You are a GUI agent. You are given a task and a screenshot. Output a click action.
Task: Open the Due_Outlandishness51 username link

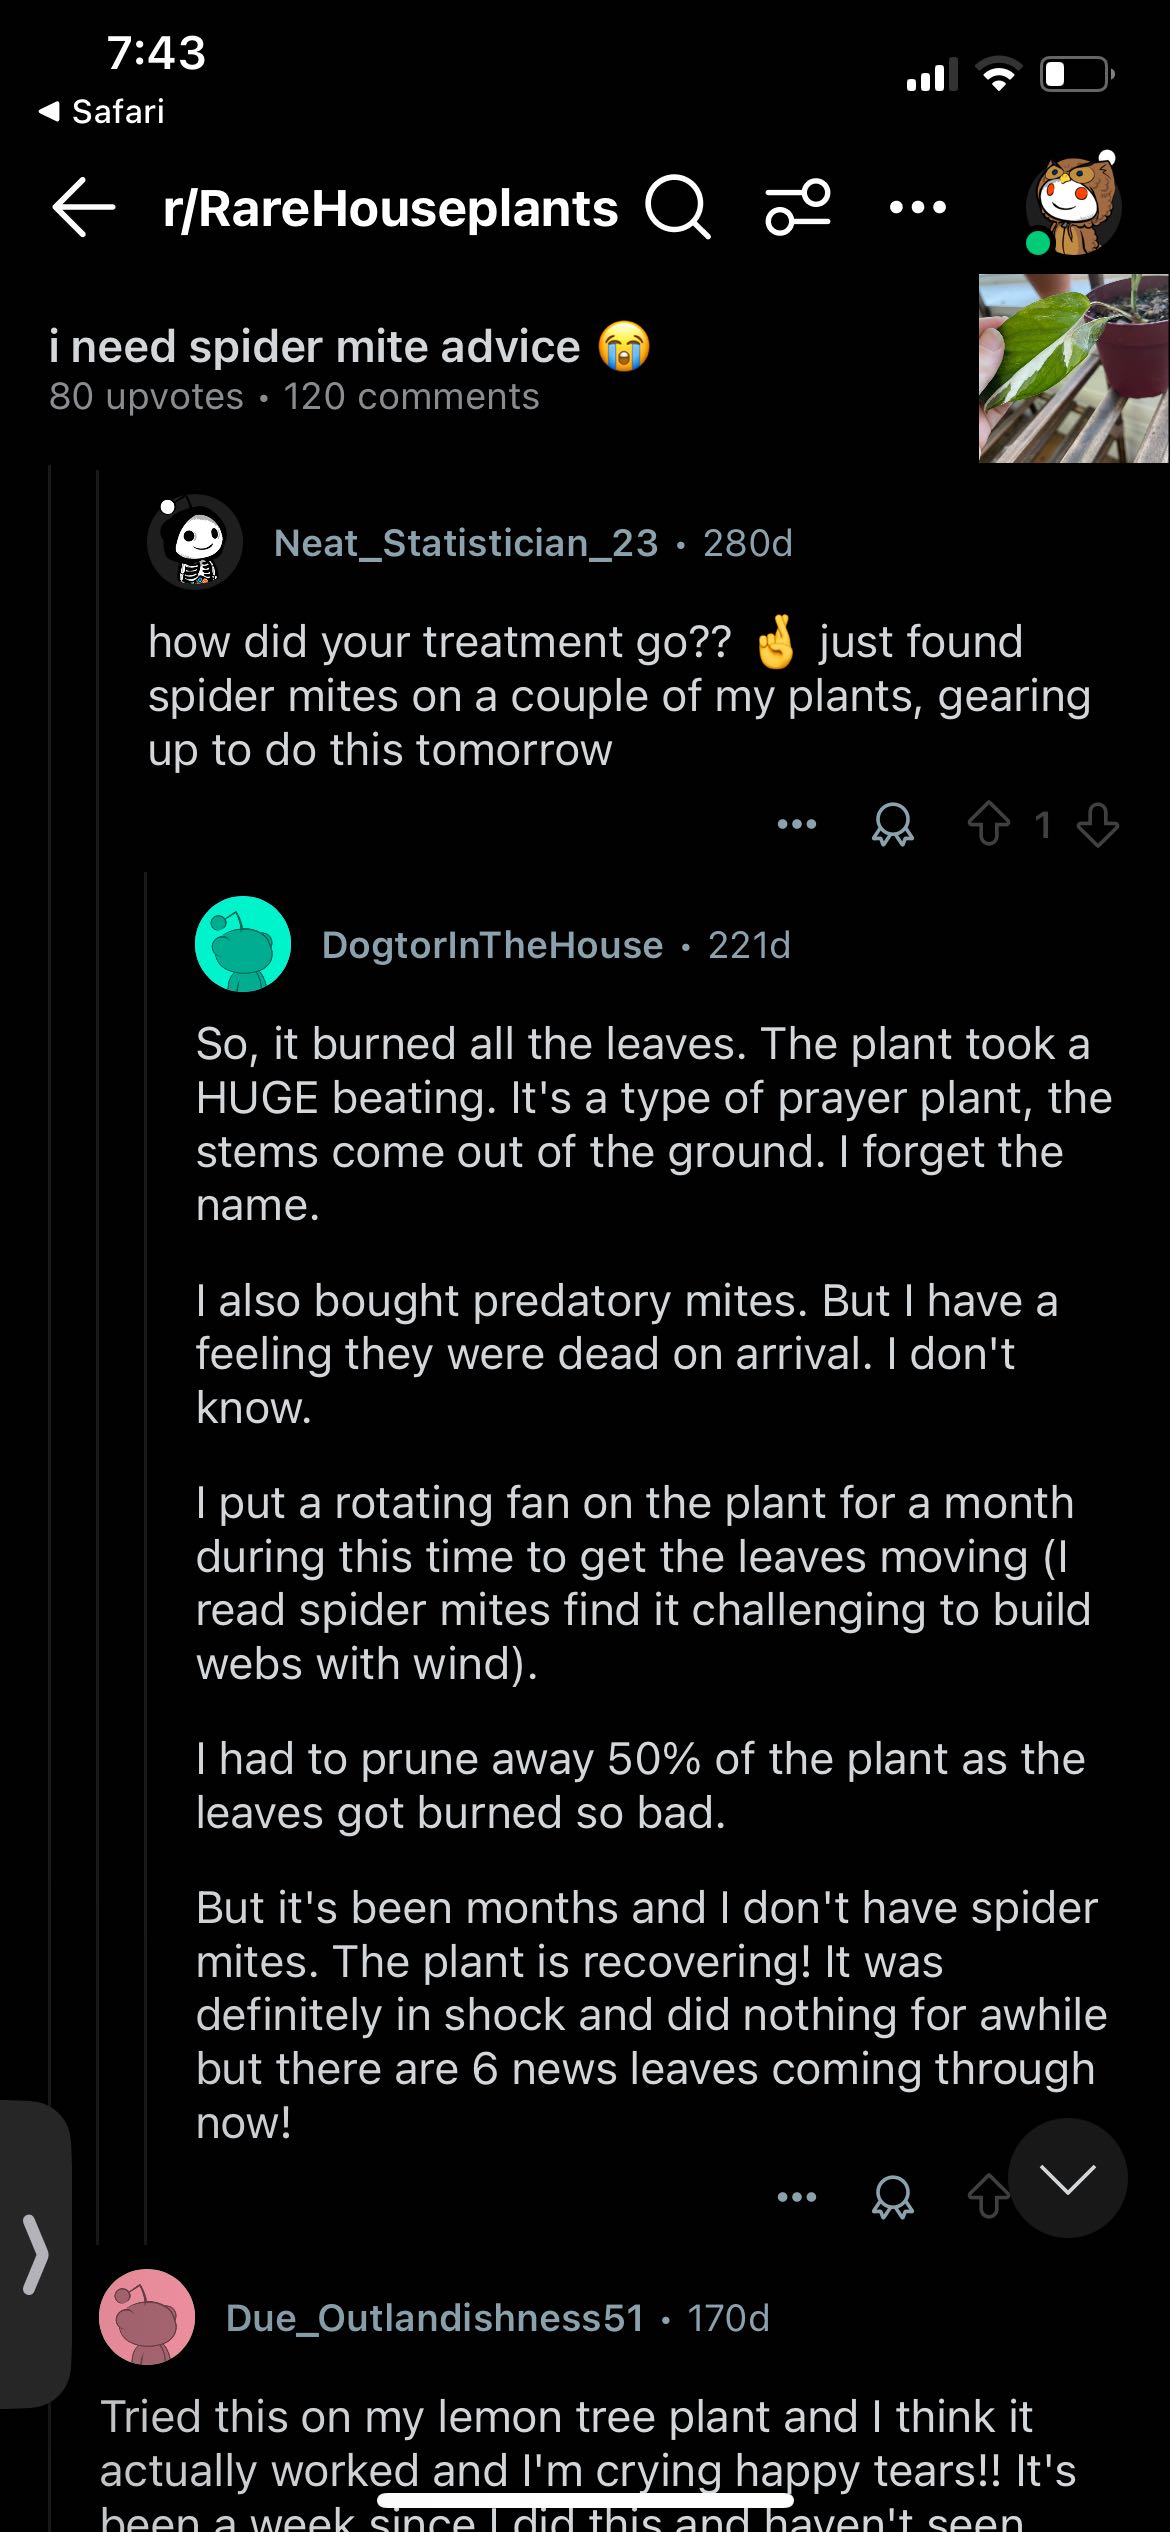coord(435,2318)
